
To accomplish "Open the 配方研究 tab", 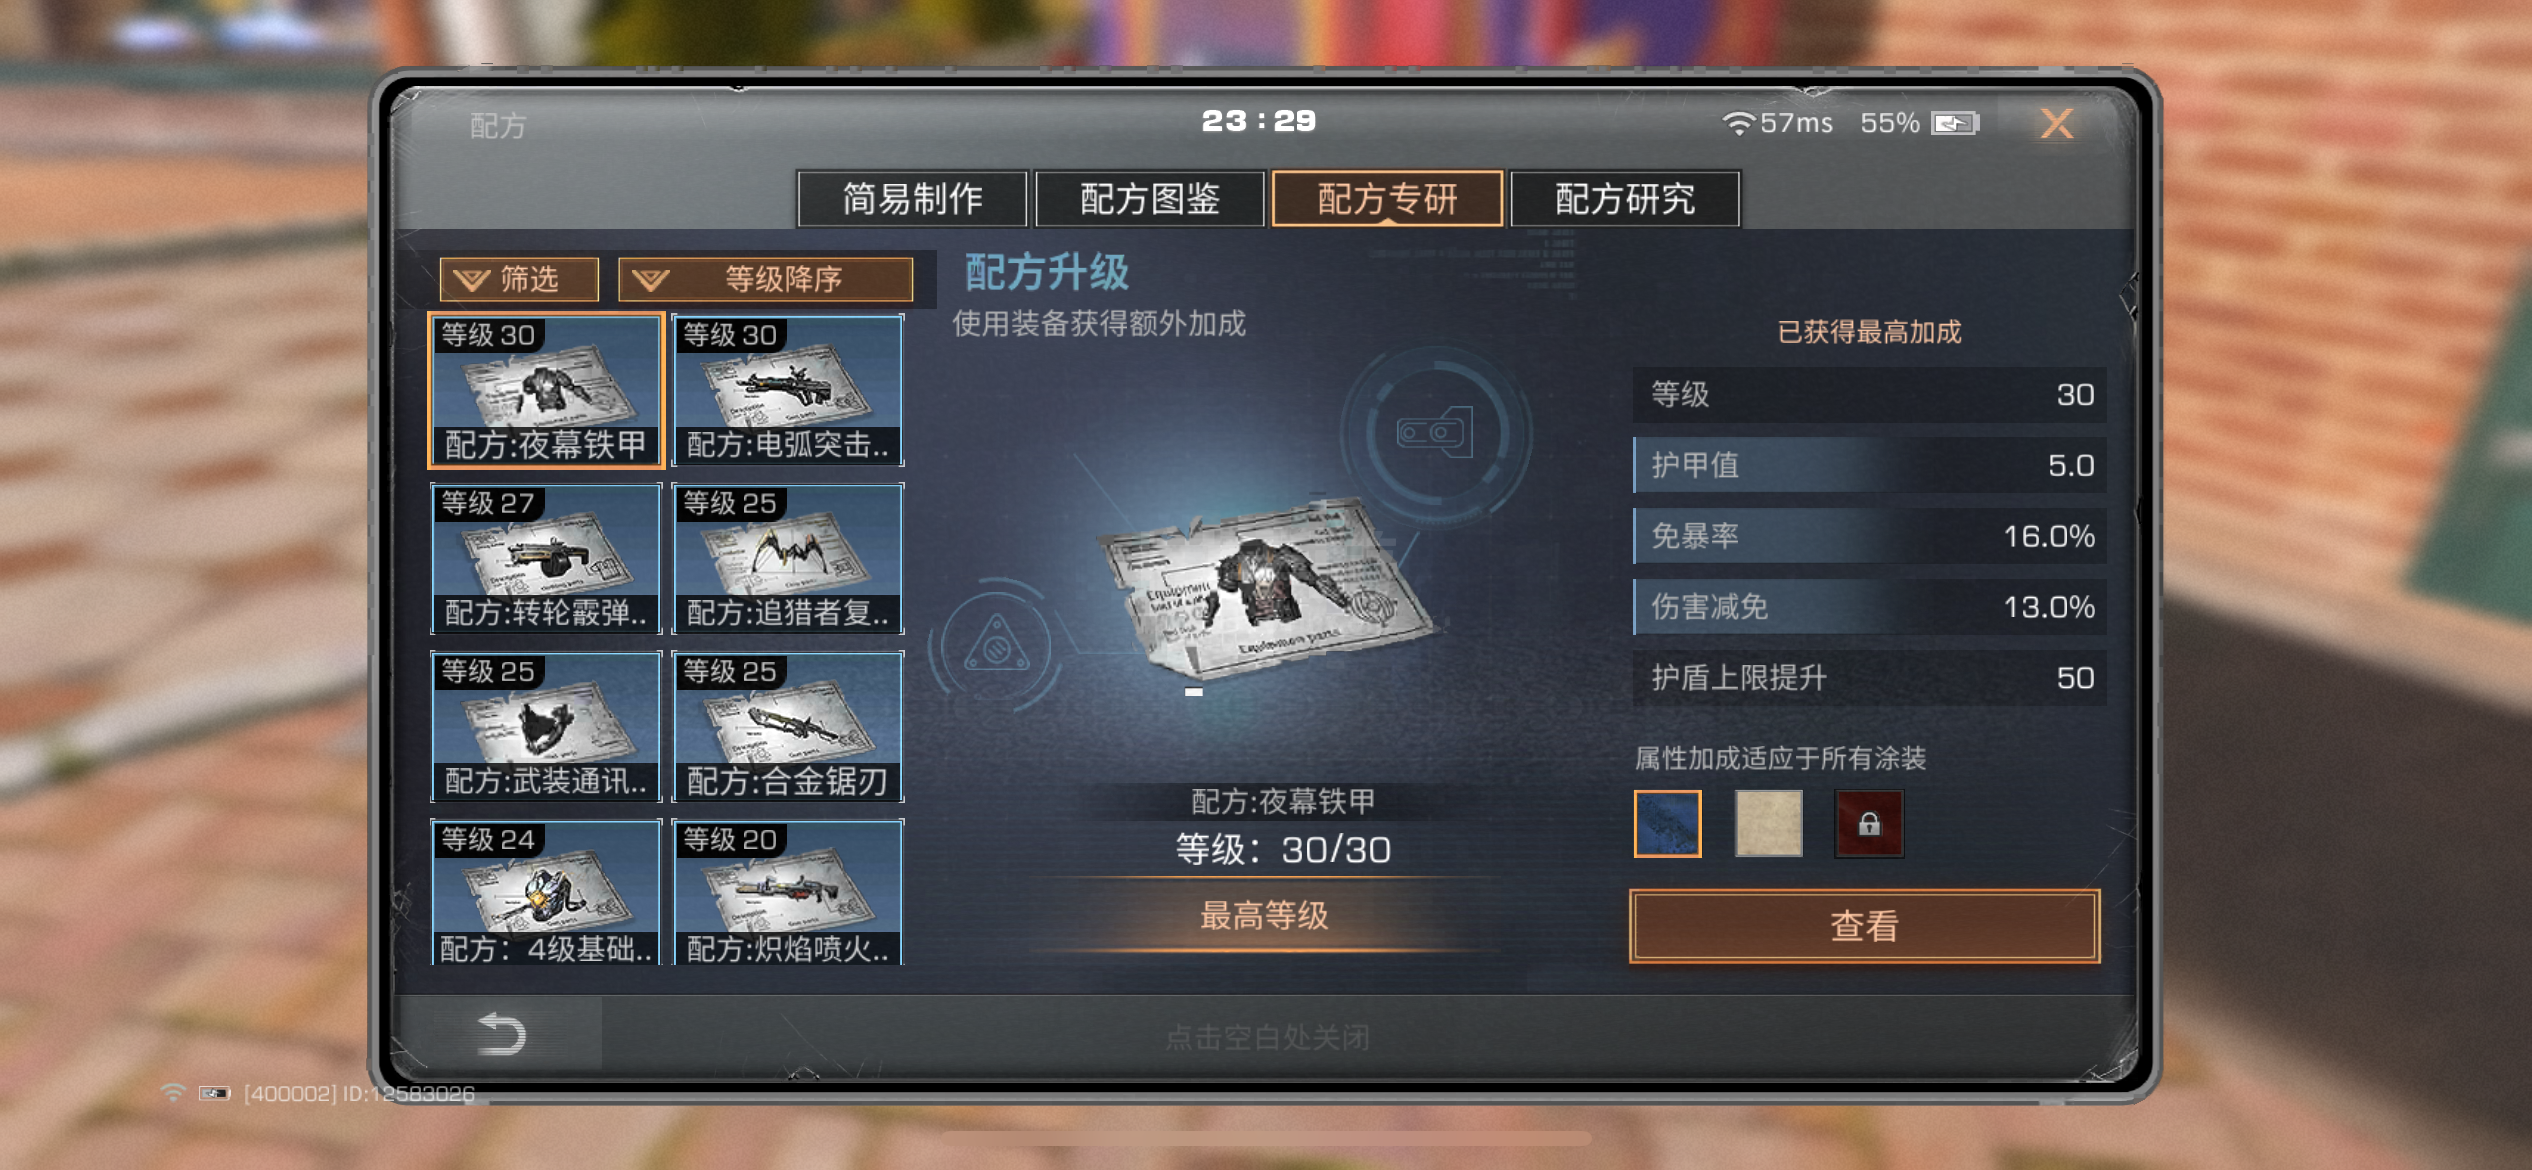I will [x=1625, y=199].
